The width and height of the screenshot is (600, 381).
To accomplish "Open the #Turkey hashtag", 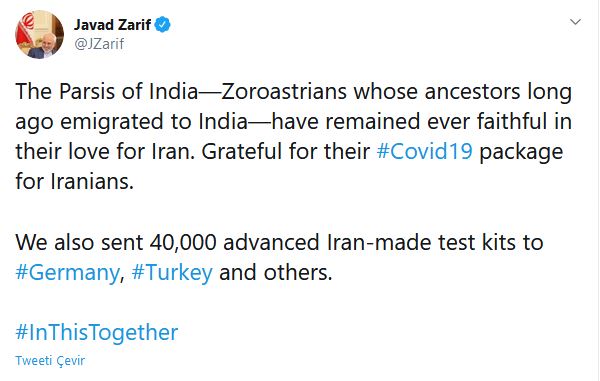I will point(172,273).
